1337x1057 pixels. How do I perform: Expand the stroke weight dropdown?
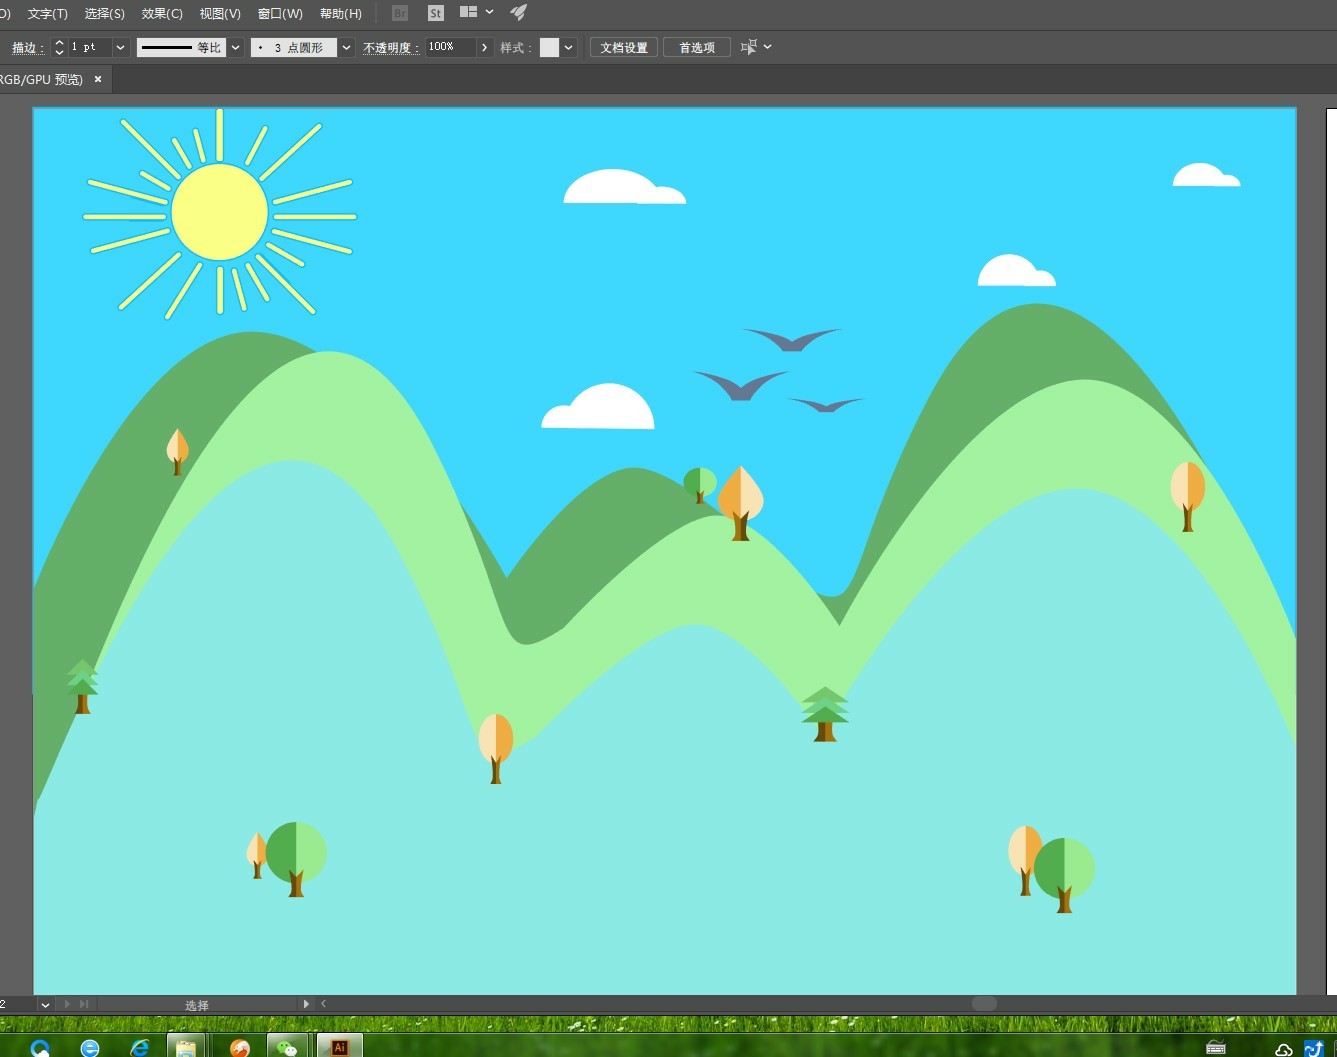(121, 47)
